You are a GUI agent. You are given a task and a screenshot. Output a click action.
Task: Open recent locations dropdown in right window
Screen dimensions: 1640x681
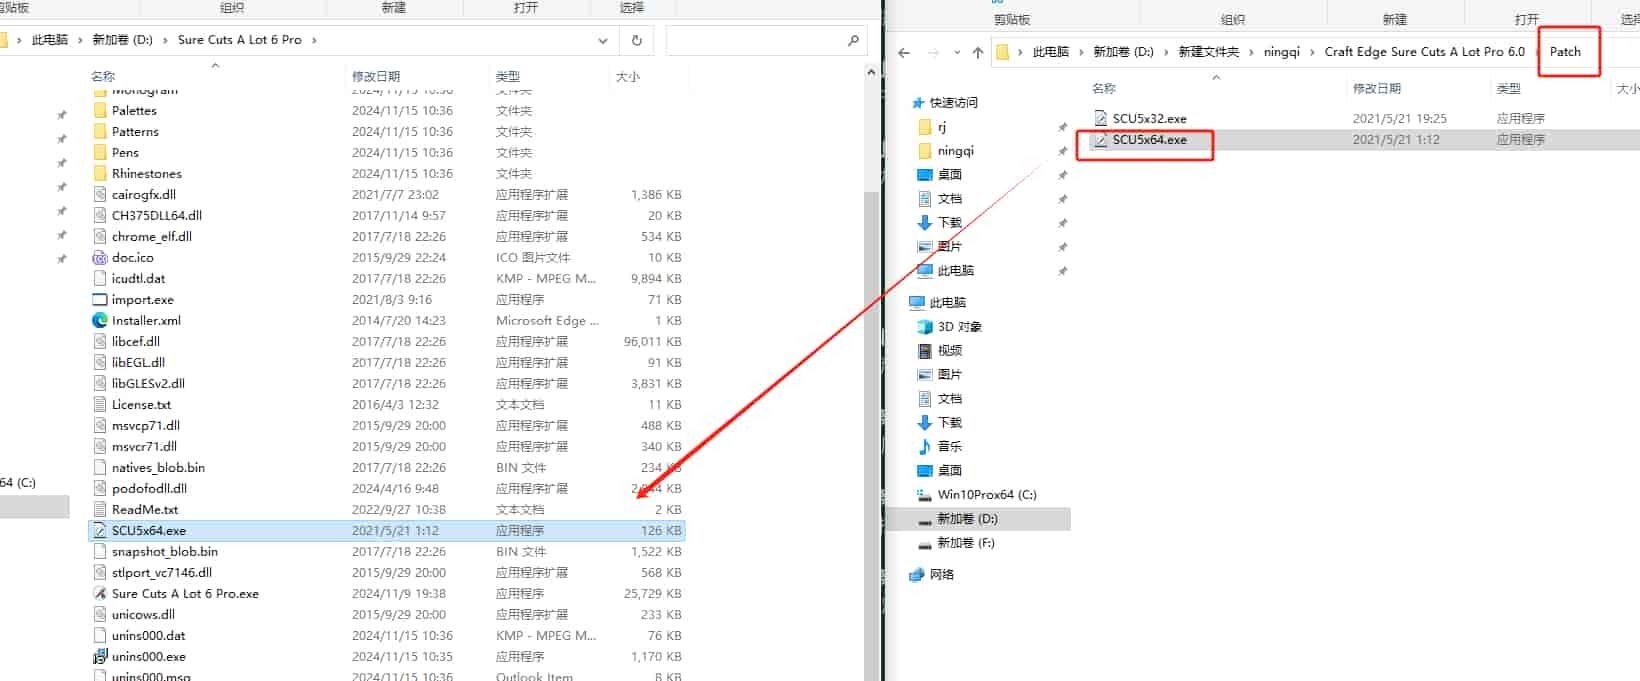coord(957,52)
